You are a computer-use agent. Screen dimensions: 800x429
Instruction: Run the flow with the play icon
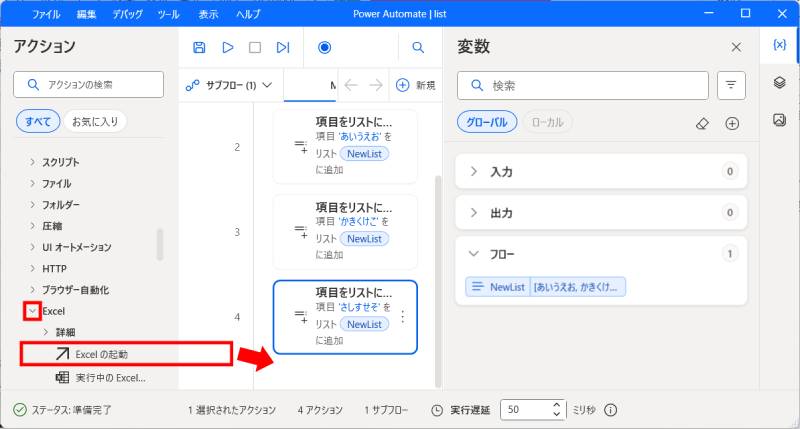tap(228, 47)
